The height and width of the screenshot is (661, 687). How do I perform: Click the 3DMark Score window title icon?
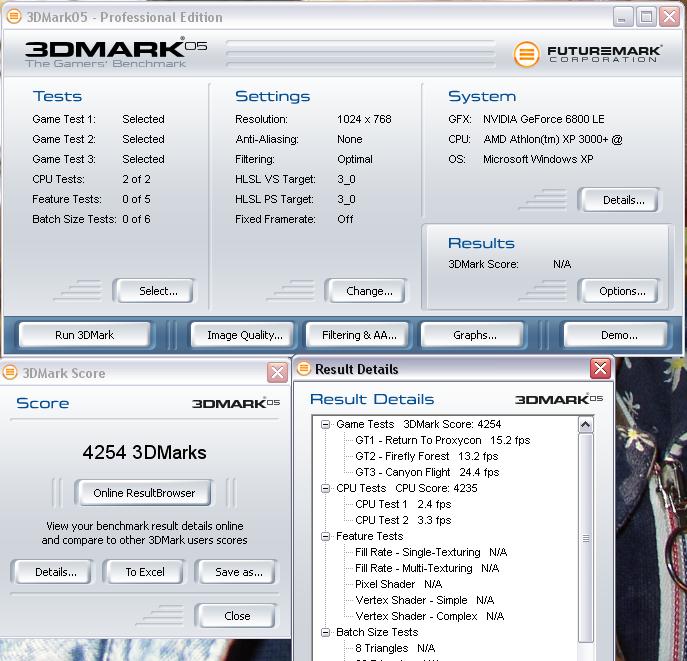tap(10, 373)
